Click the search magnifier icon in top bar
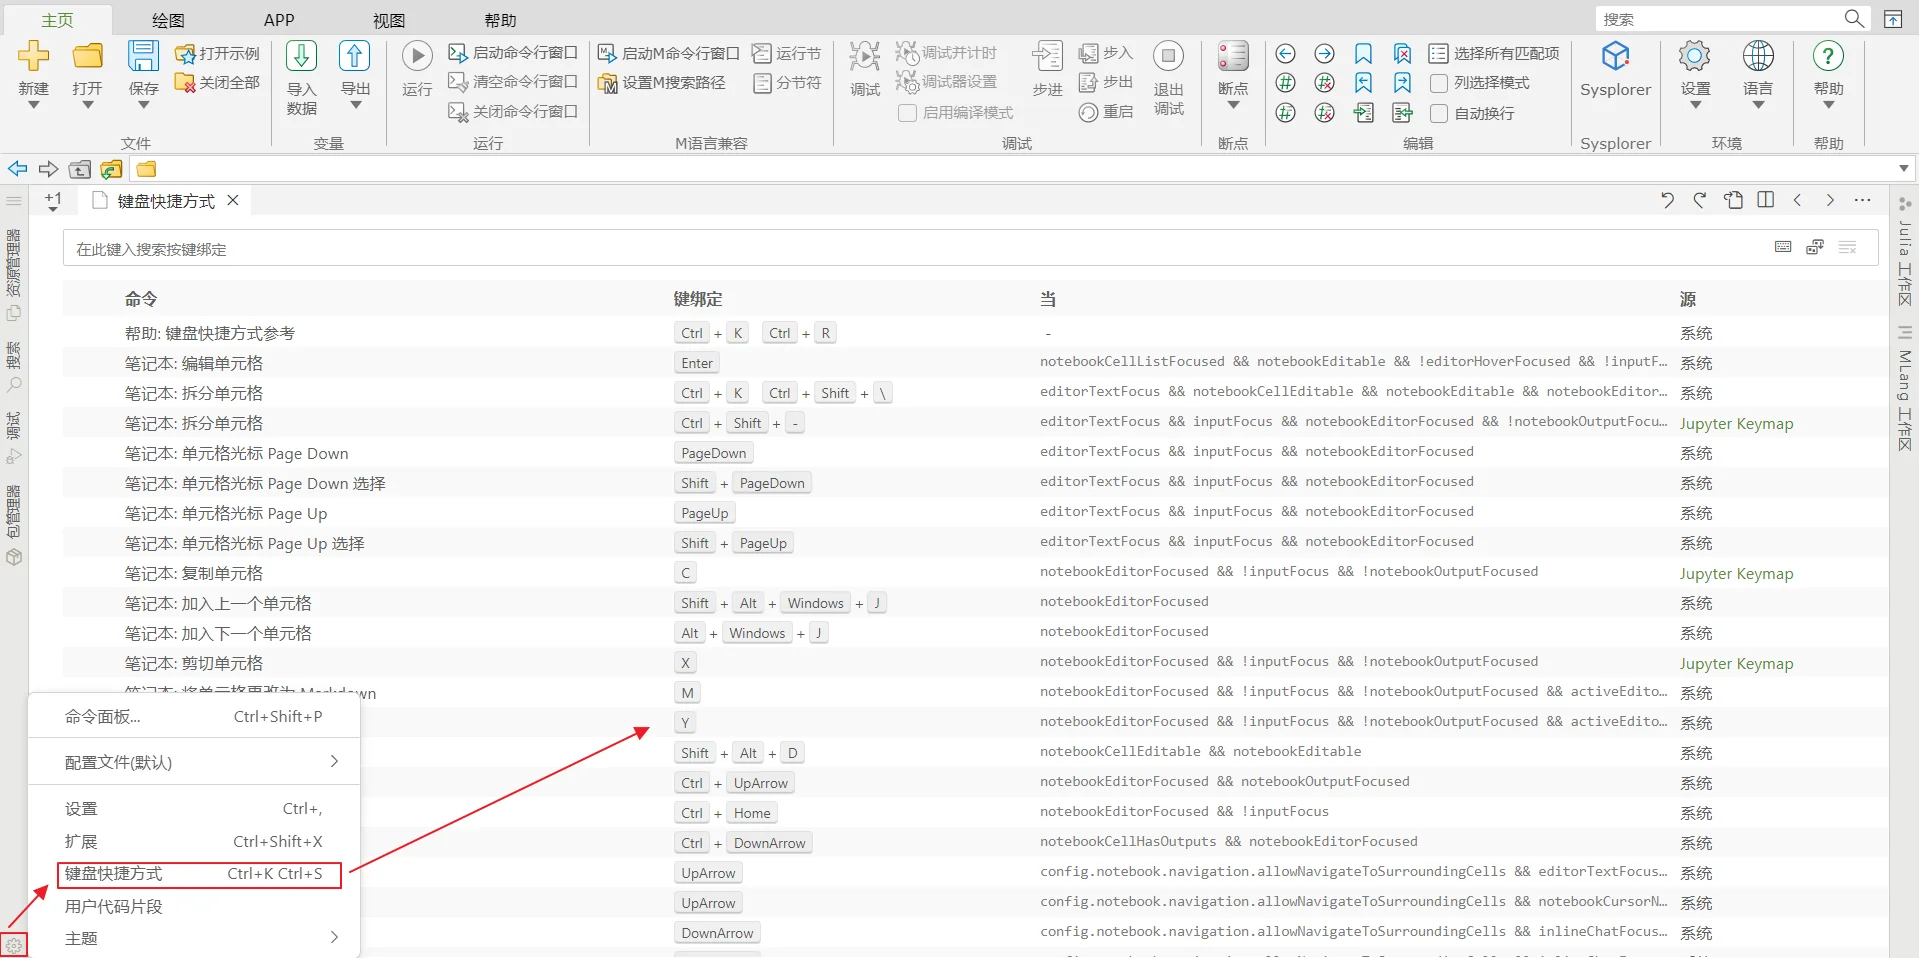1919x958 pixels. pyautogui.click(x=1854, y=19)
